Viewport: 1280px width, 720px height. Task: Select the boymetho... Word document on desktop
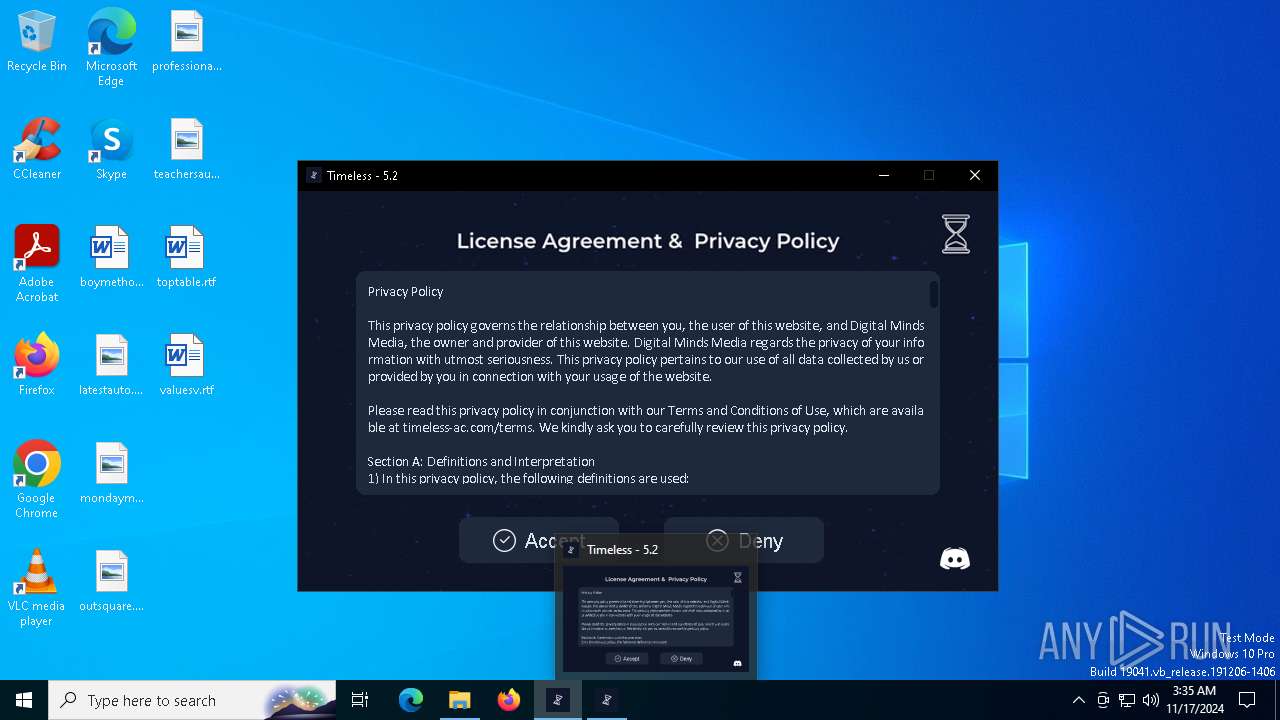[111, 258]
